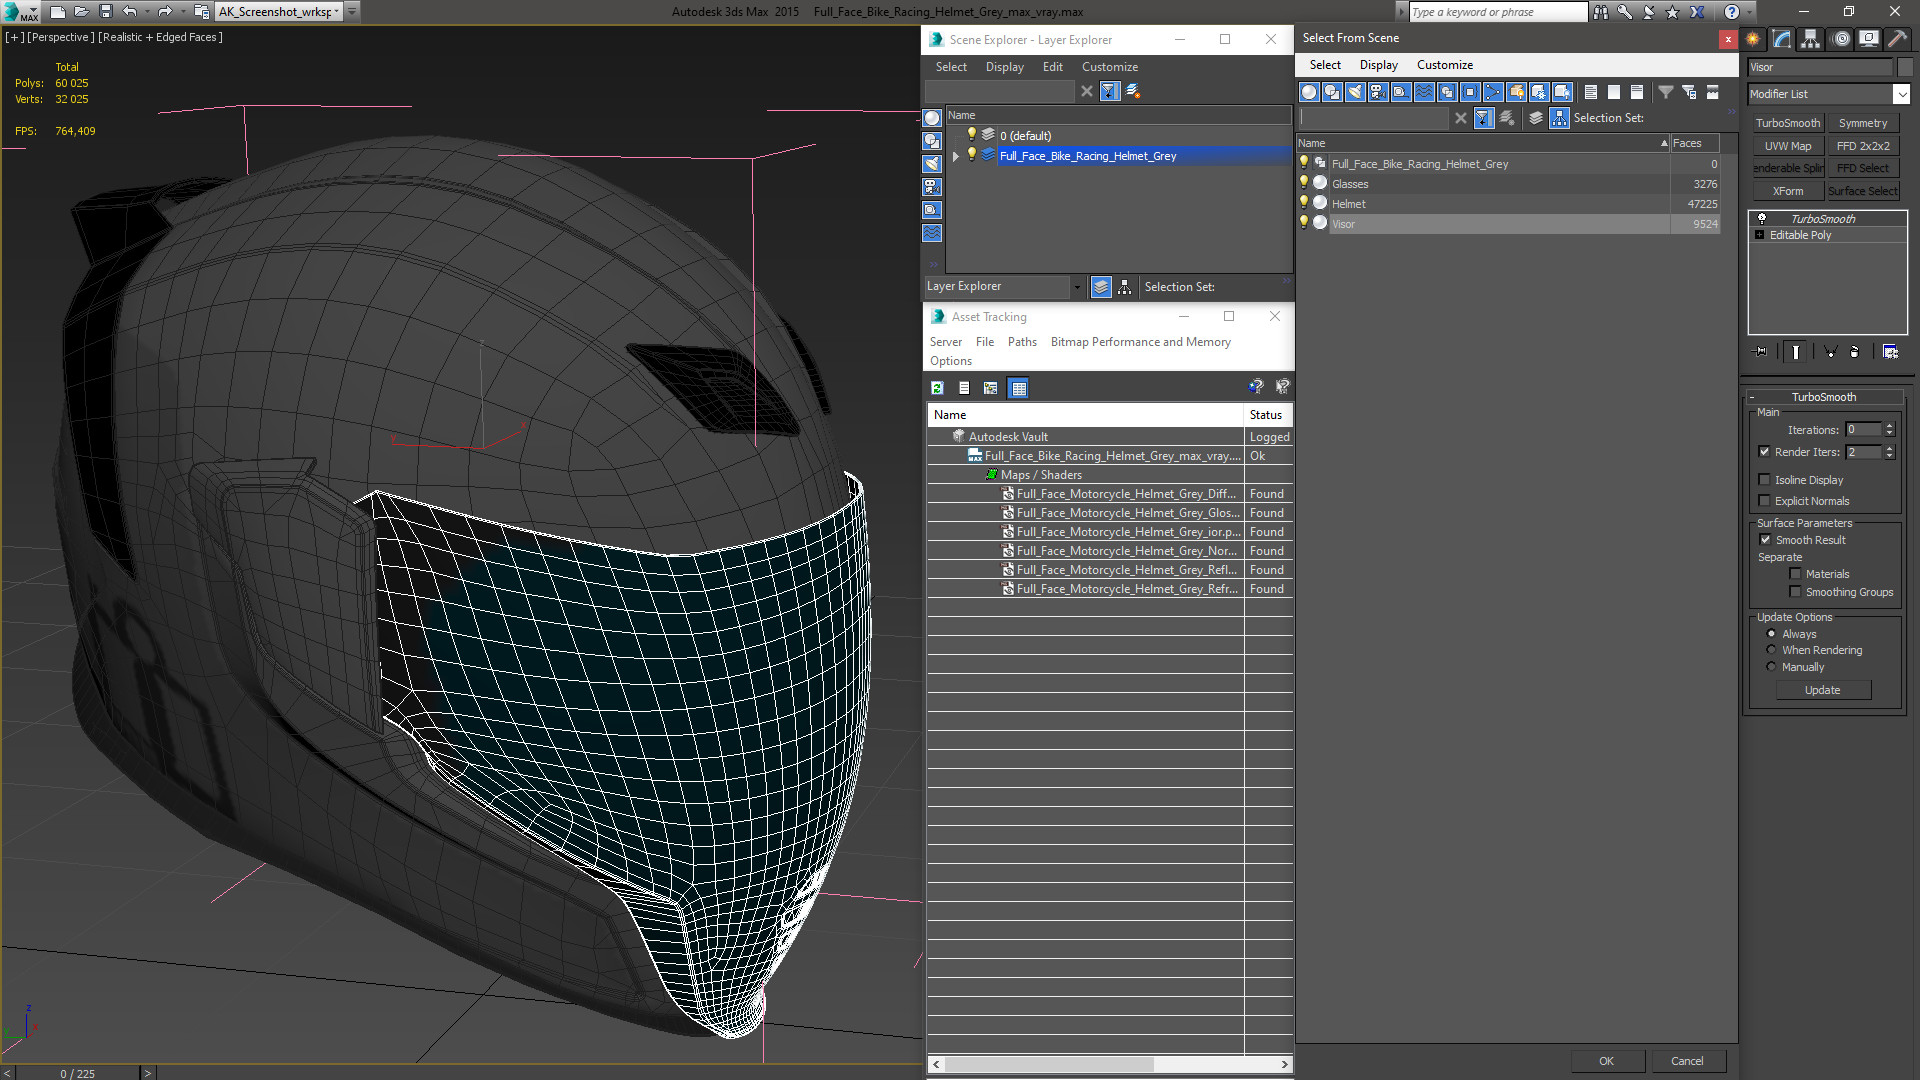Select the Always update option
Viewport: 1920px width, 1080px height.
point(1771,634)
